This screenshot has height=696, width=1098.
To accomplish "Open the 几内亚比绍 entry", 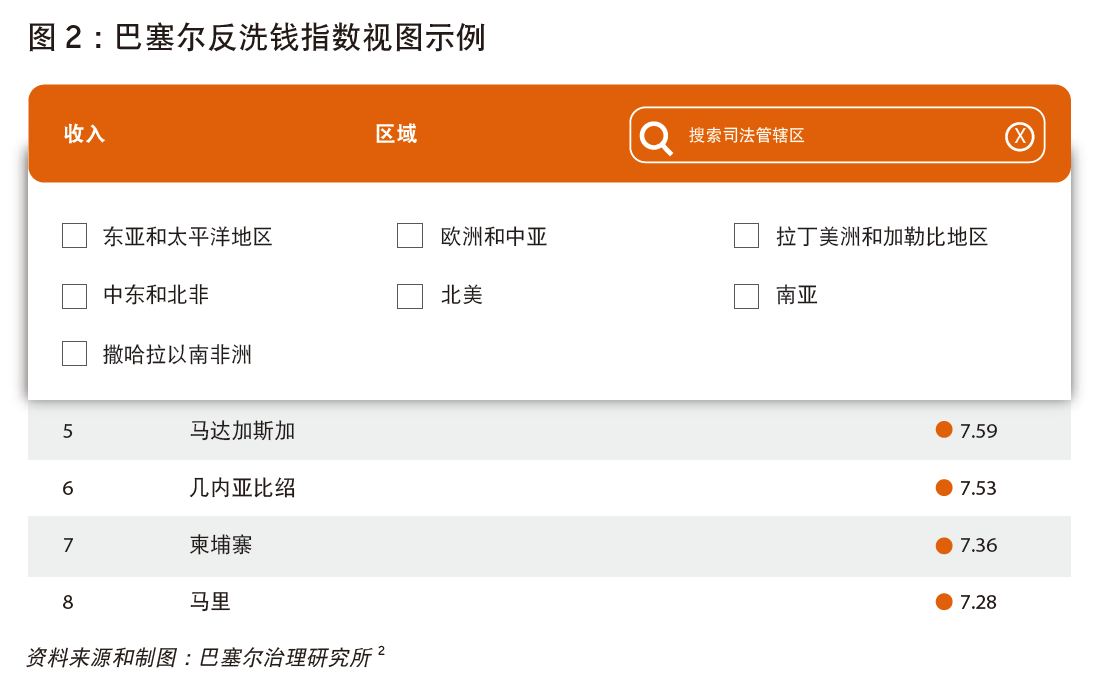I will coord(242,488).
